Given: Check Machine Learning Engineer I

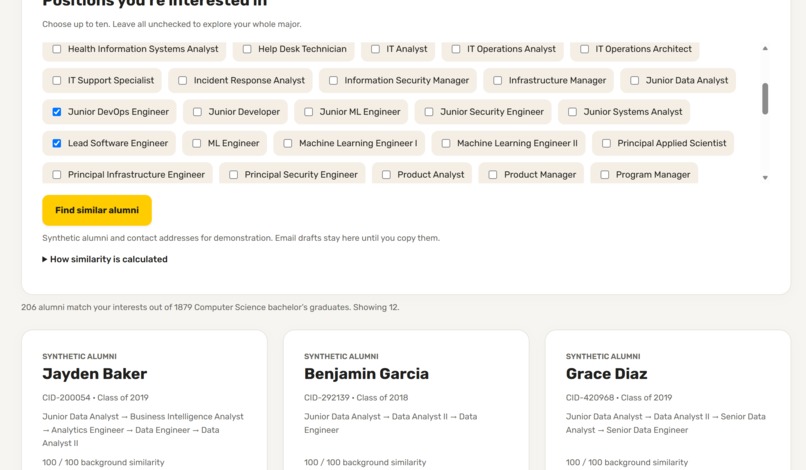Looking at the screenshot, I should pyautogui.click(x=288, y=143).
